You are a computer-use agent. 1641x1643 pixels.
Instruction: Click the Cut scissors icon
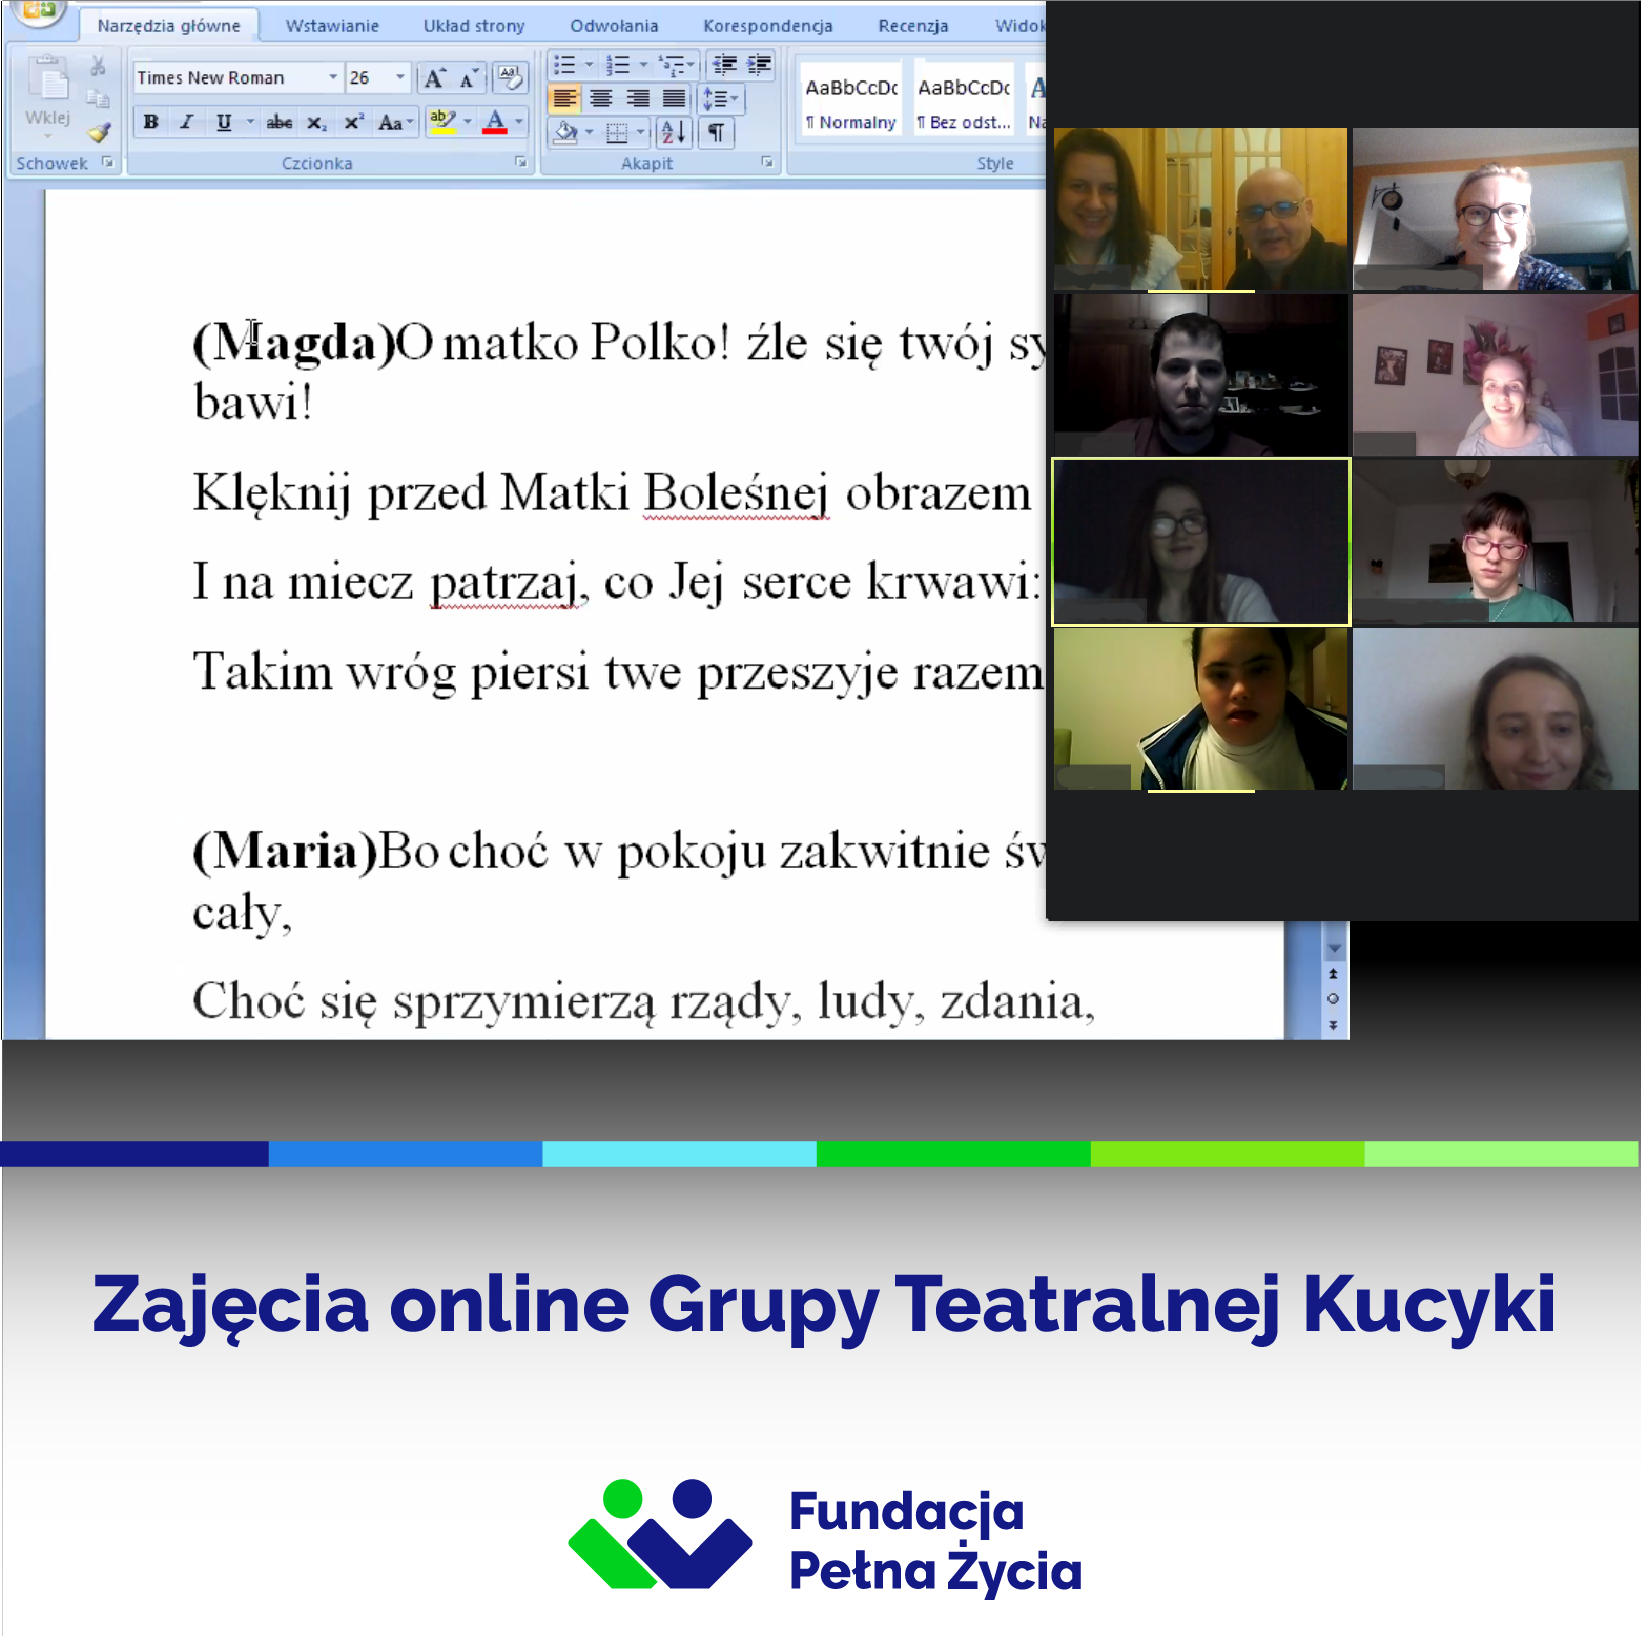97,67
